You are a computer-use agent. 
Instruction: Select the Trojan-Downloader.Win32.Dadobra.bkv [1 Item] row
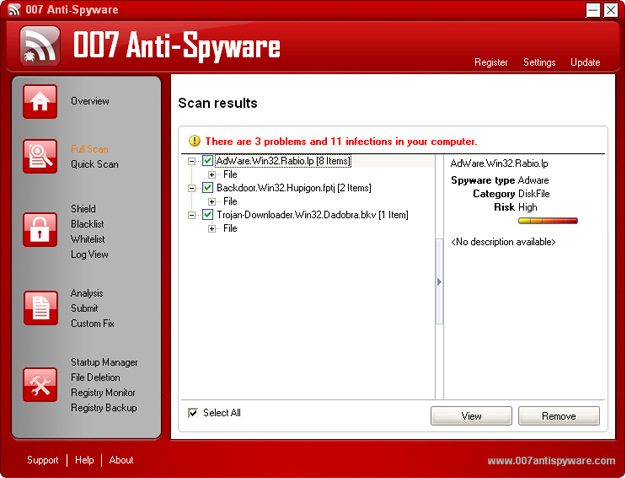(x=312, y=215)
